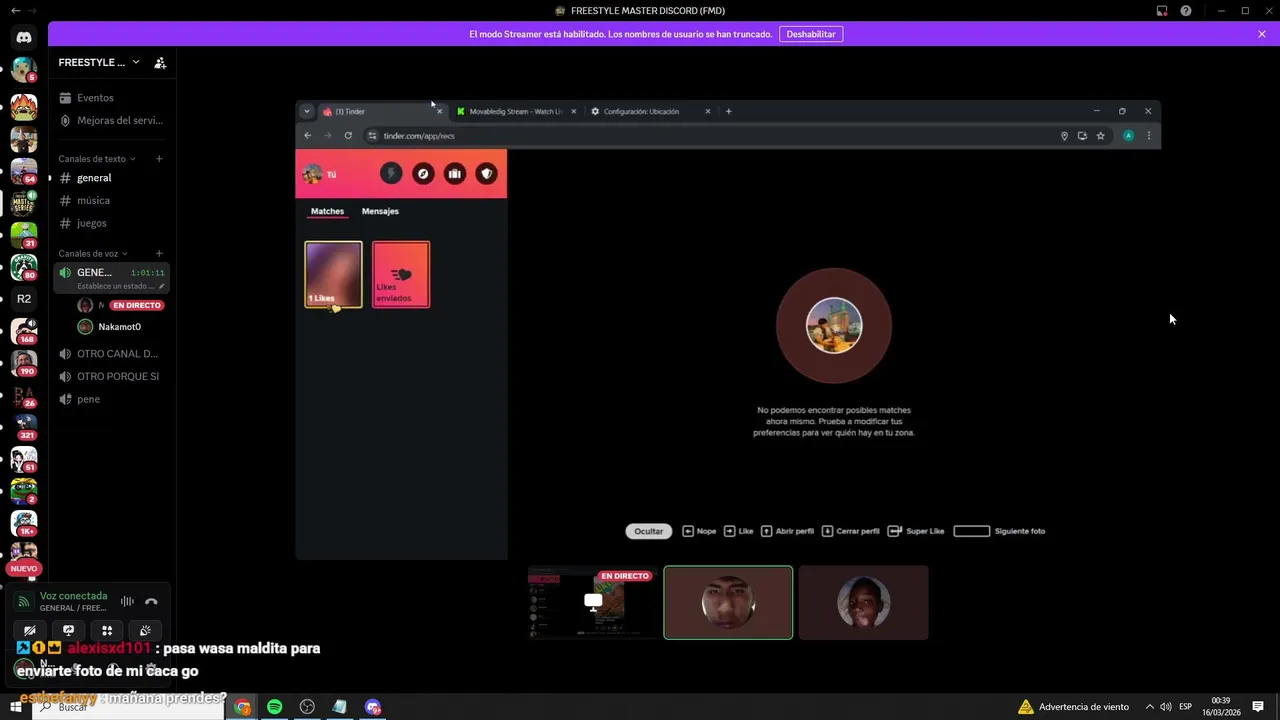The width and height of the screenshot is (1280, 720).
Task: Open Eventos in the Discord sidebar
Action: point(95,98)
